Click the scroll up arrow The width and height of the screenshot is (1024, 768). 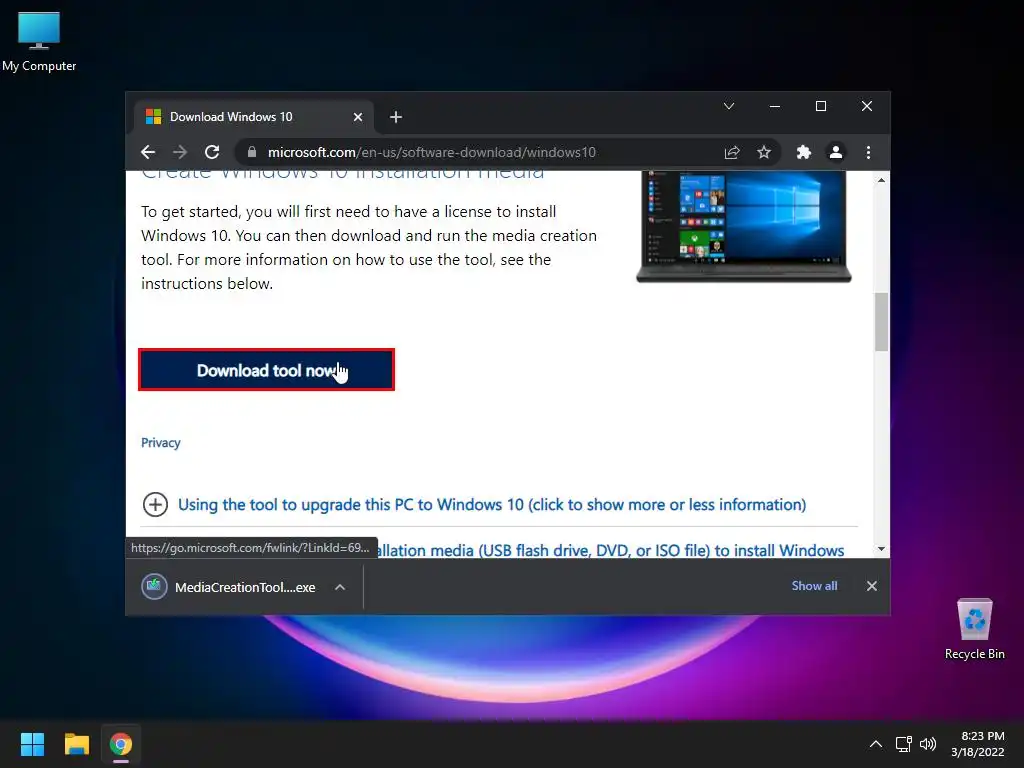click(882, 180)
